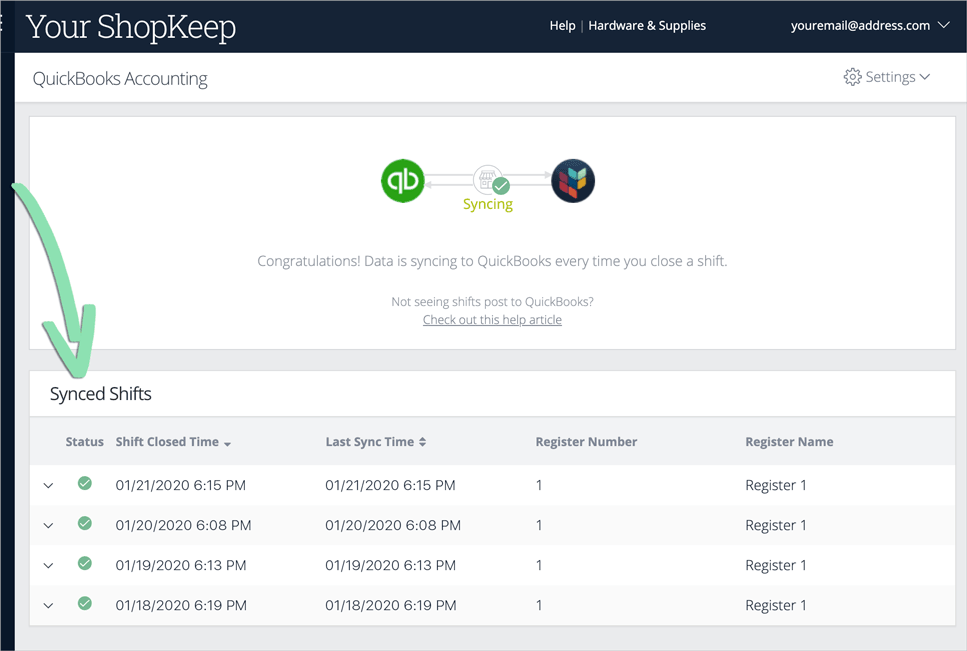The image size is (967, 651).
Task: Click register number 1 in 01/19/2020 row
Action: (x=539, y=565)
